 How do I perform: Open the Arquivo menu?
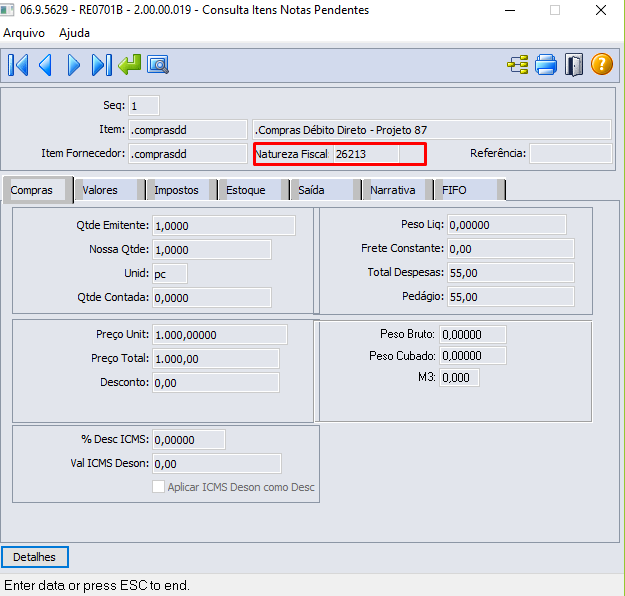click(x=24, y=33)
